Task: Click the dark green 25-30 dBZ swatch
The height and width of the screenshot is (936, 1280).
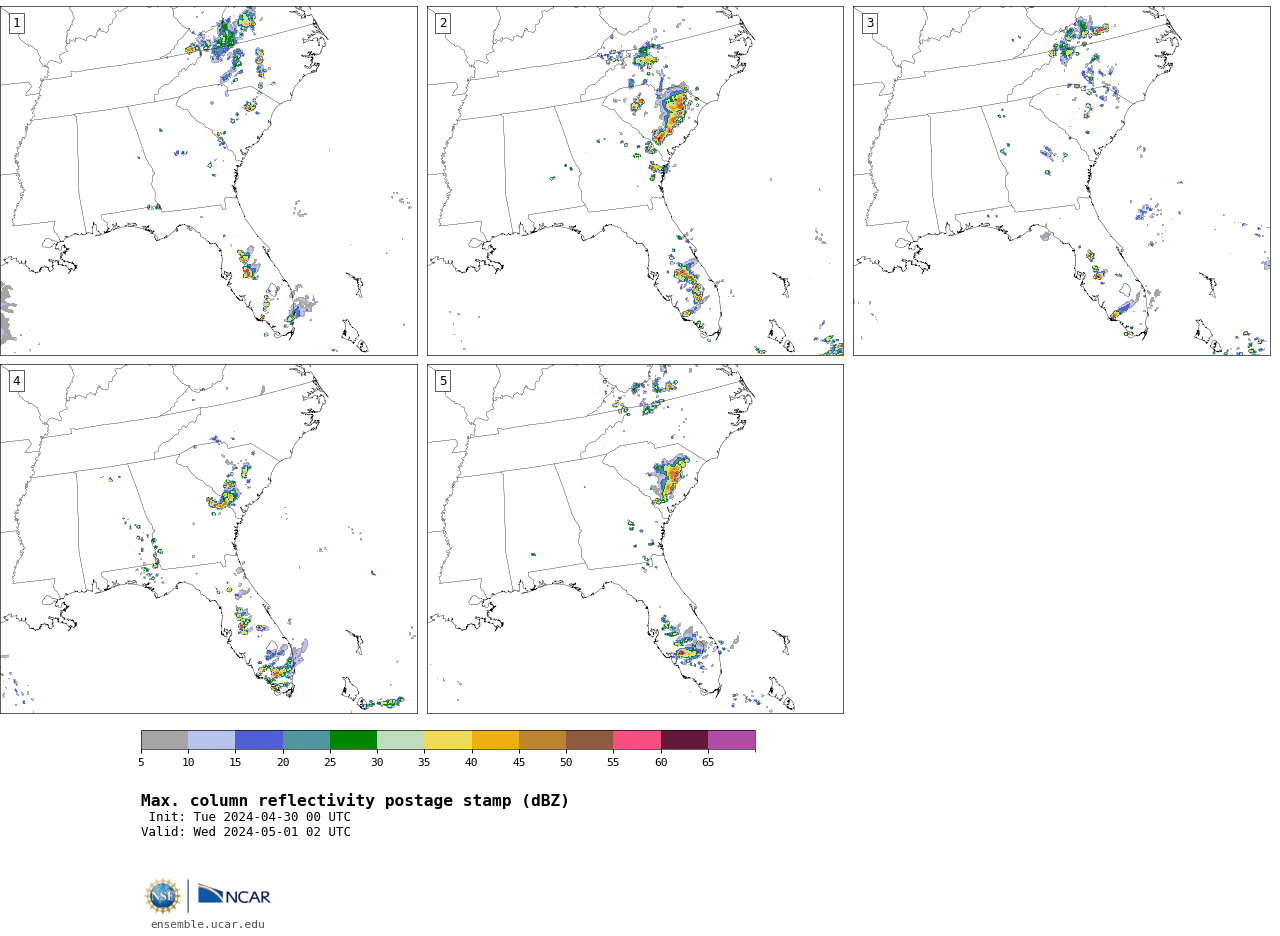Action: (353, 740)
